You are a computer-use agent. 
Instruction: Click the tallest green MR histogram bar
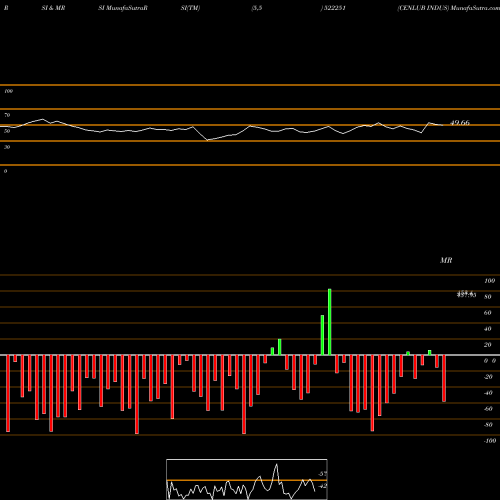tap(330, 322)
